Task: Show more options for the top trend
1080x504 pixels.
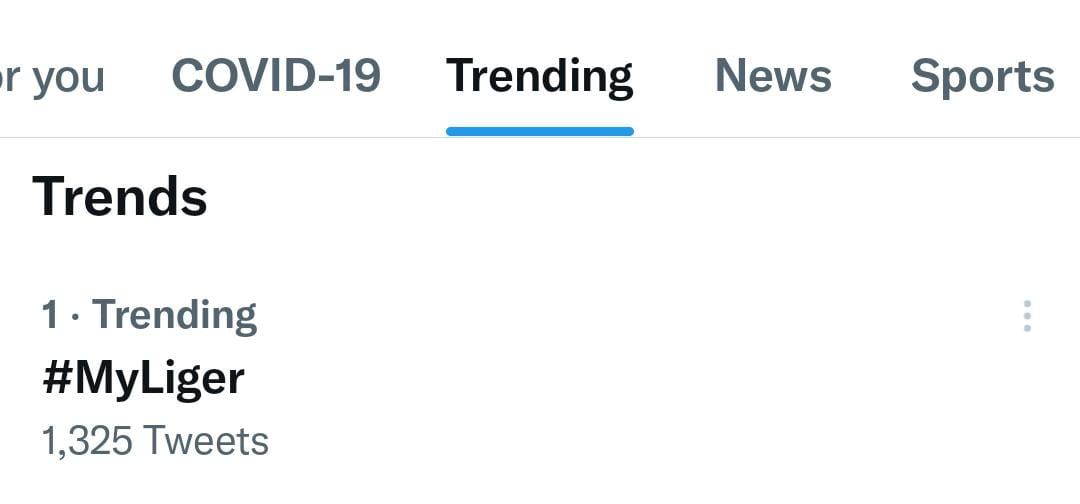Action: (x=1027, y=316)
